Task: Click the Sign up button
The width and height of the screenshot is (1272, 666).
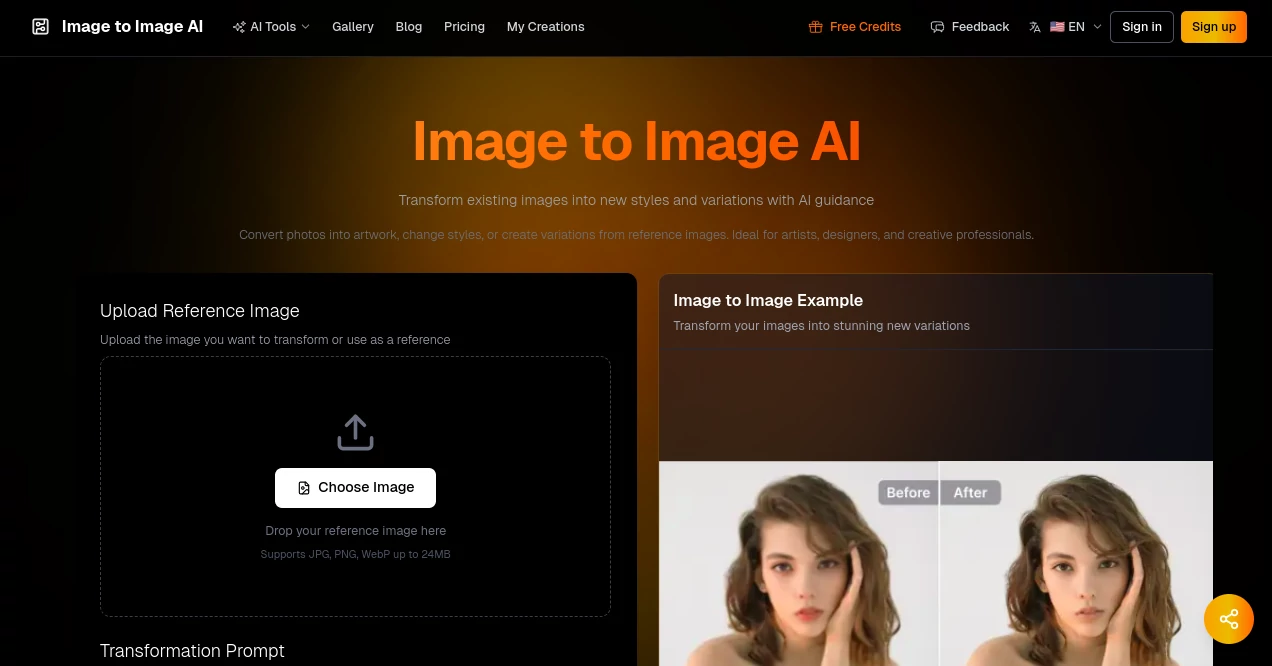Action: pos(1214,27)
